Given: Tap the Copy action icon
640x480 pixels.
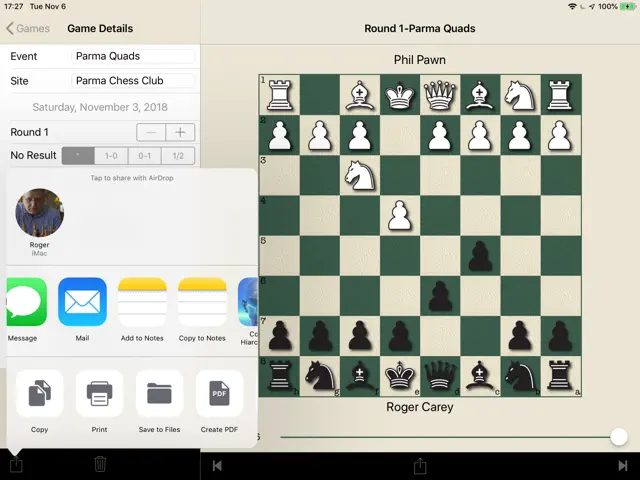Looking at the screenshot, I should (x=40, y=393).
